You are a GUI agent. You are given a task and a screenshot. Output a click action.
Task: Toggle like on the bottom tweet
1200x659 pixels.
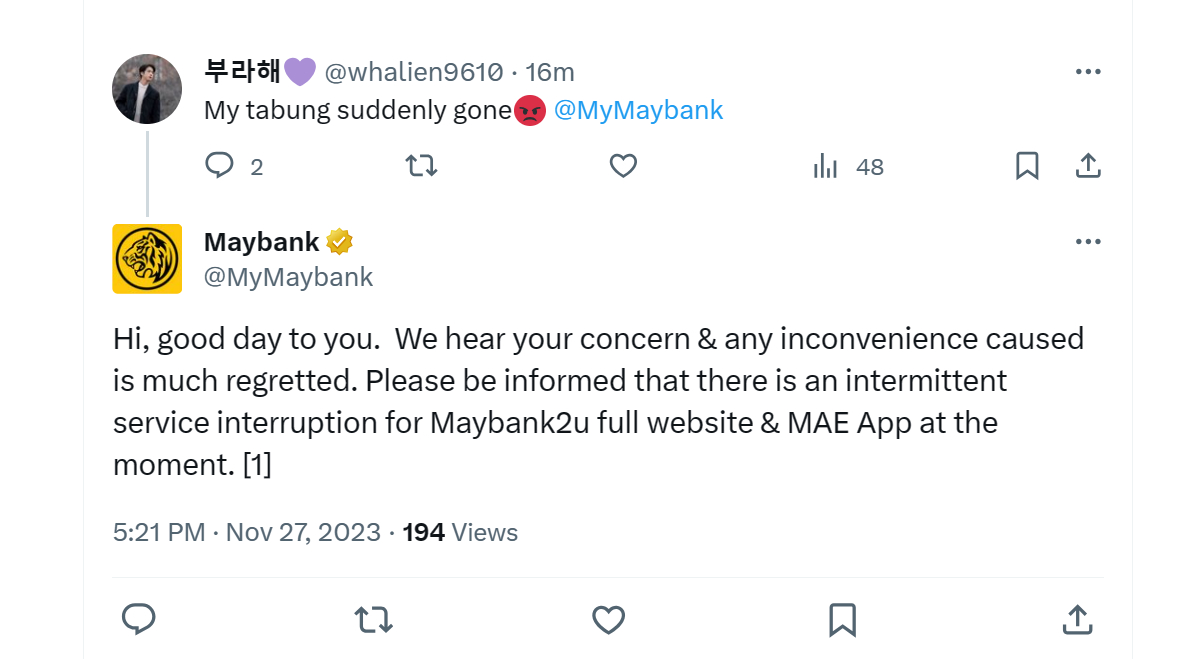click(x=607, y=620)
